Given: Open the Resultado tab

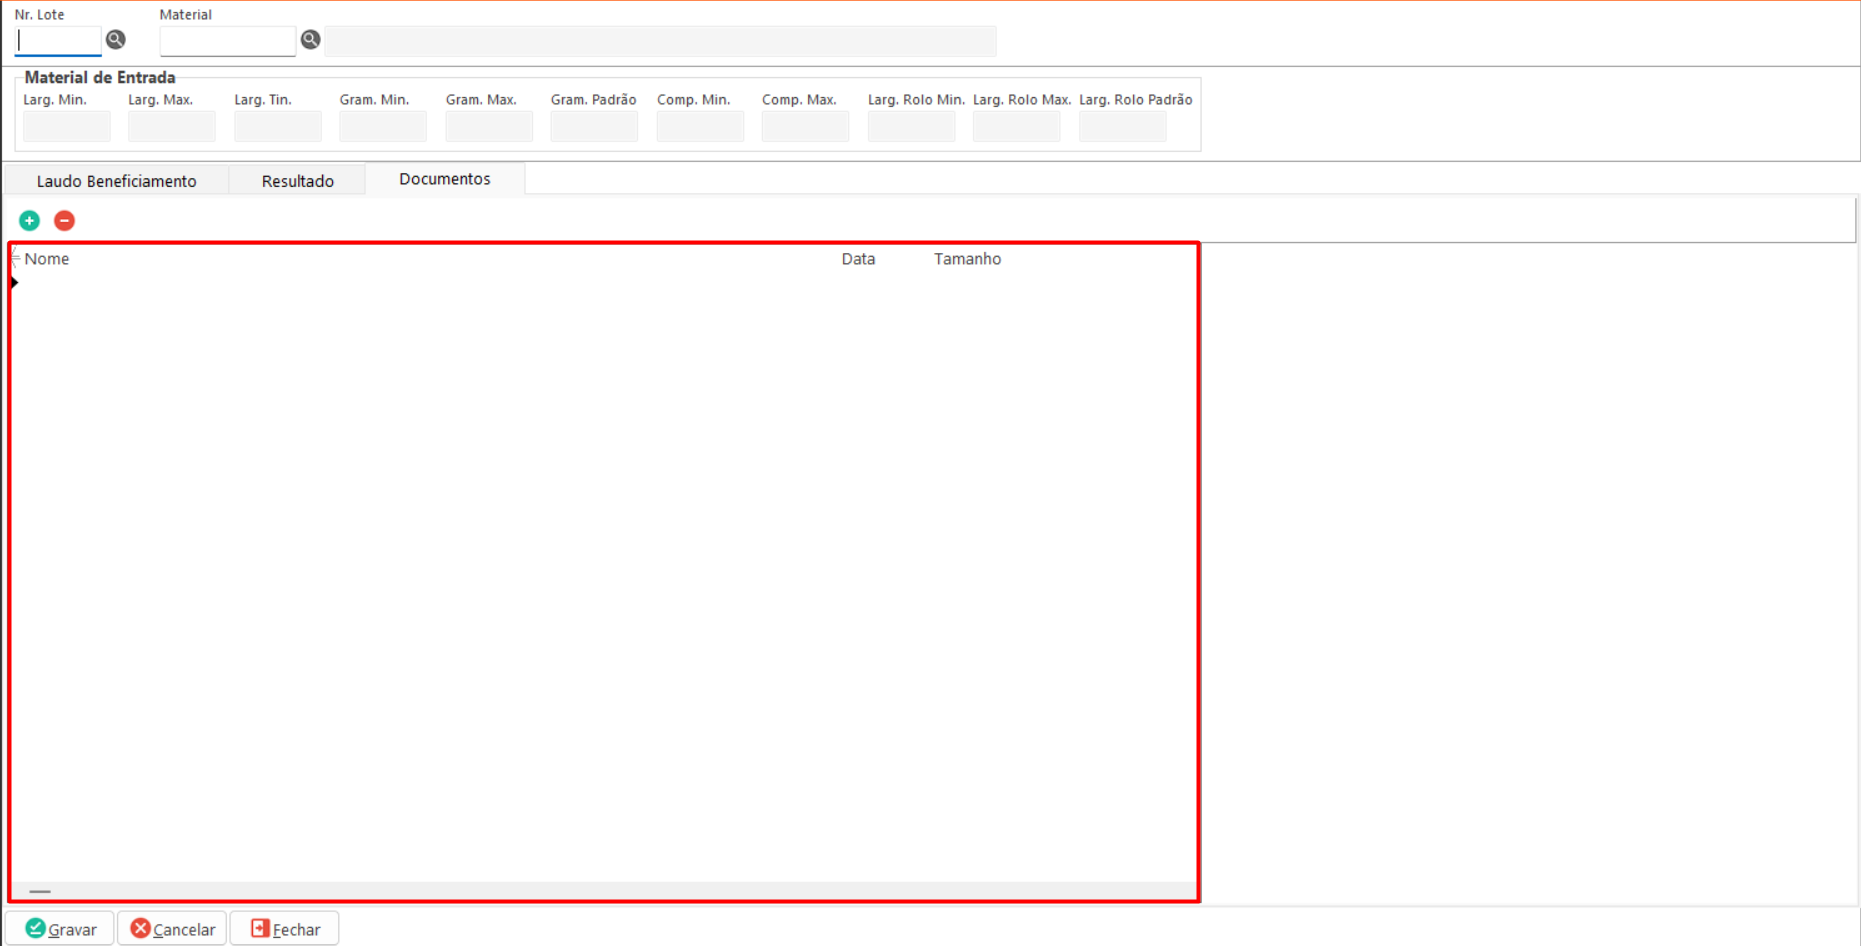Looking at the screenshot, I should [x=297, y=181].
